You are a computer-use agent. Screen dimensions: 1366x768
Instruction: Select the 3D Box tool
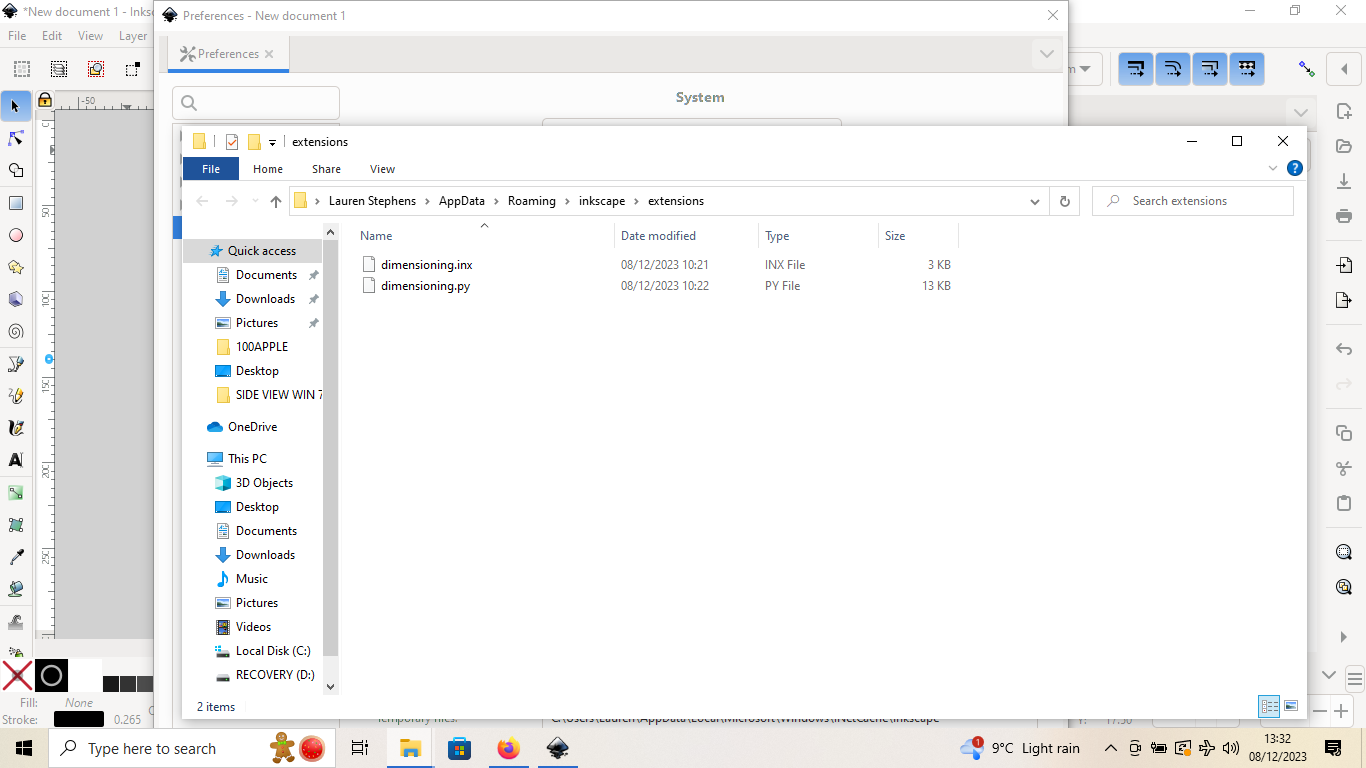coord(16,299)
